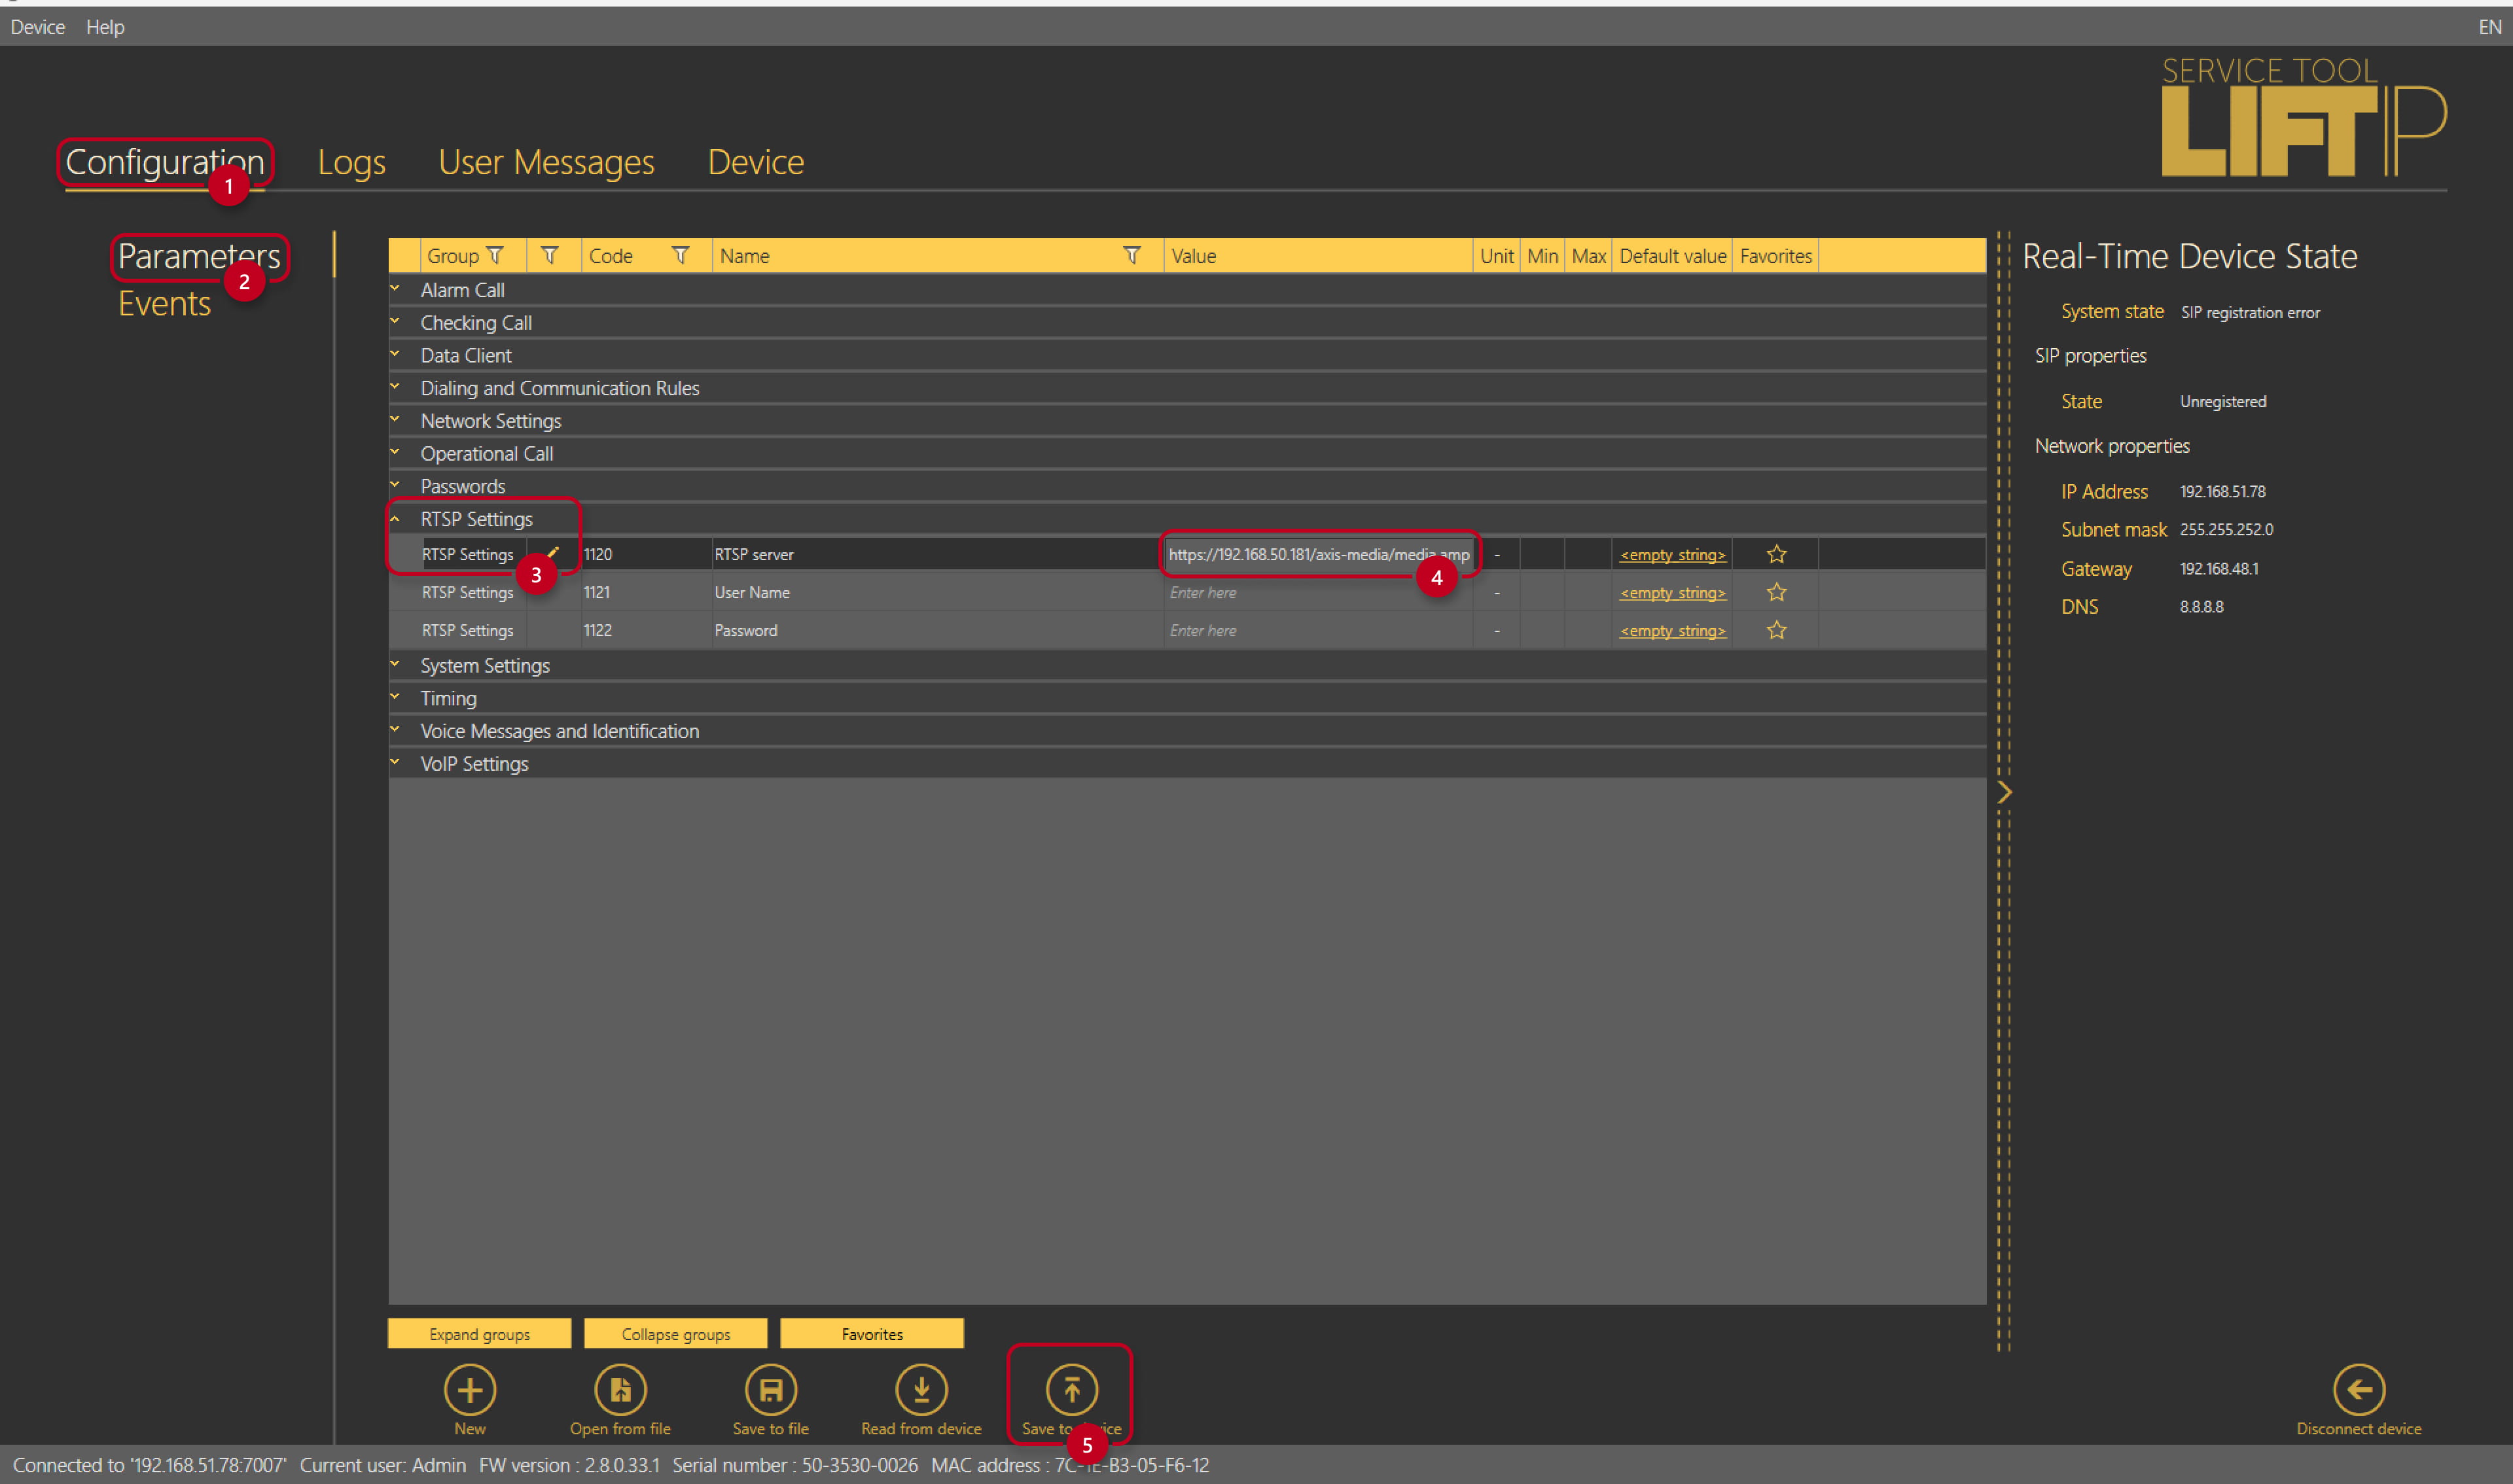Click the Group column filter icon
2513x1484 pixels.
coord(495,255)
